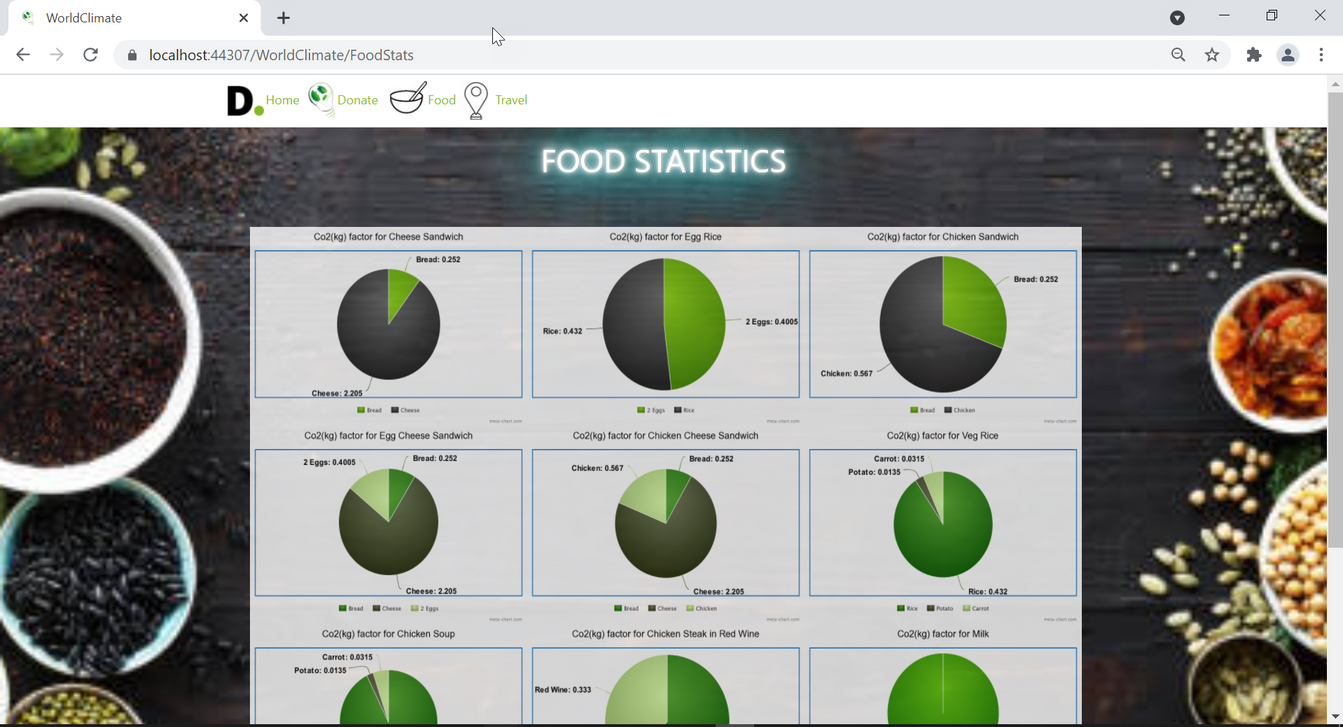Click the Rice legend swatch under Egg Rice chart
The image size is (1343, 727).
tap(678, 410)
